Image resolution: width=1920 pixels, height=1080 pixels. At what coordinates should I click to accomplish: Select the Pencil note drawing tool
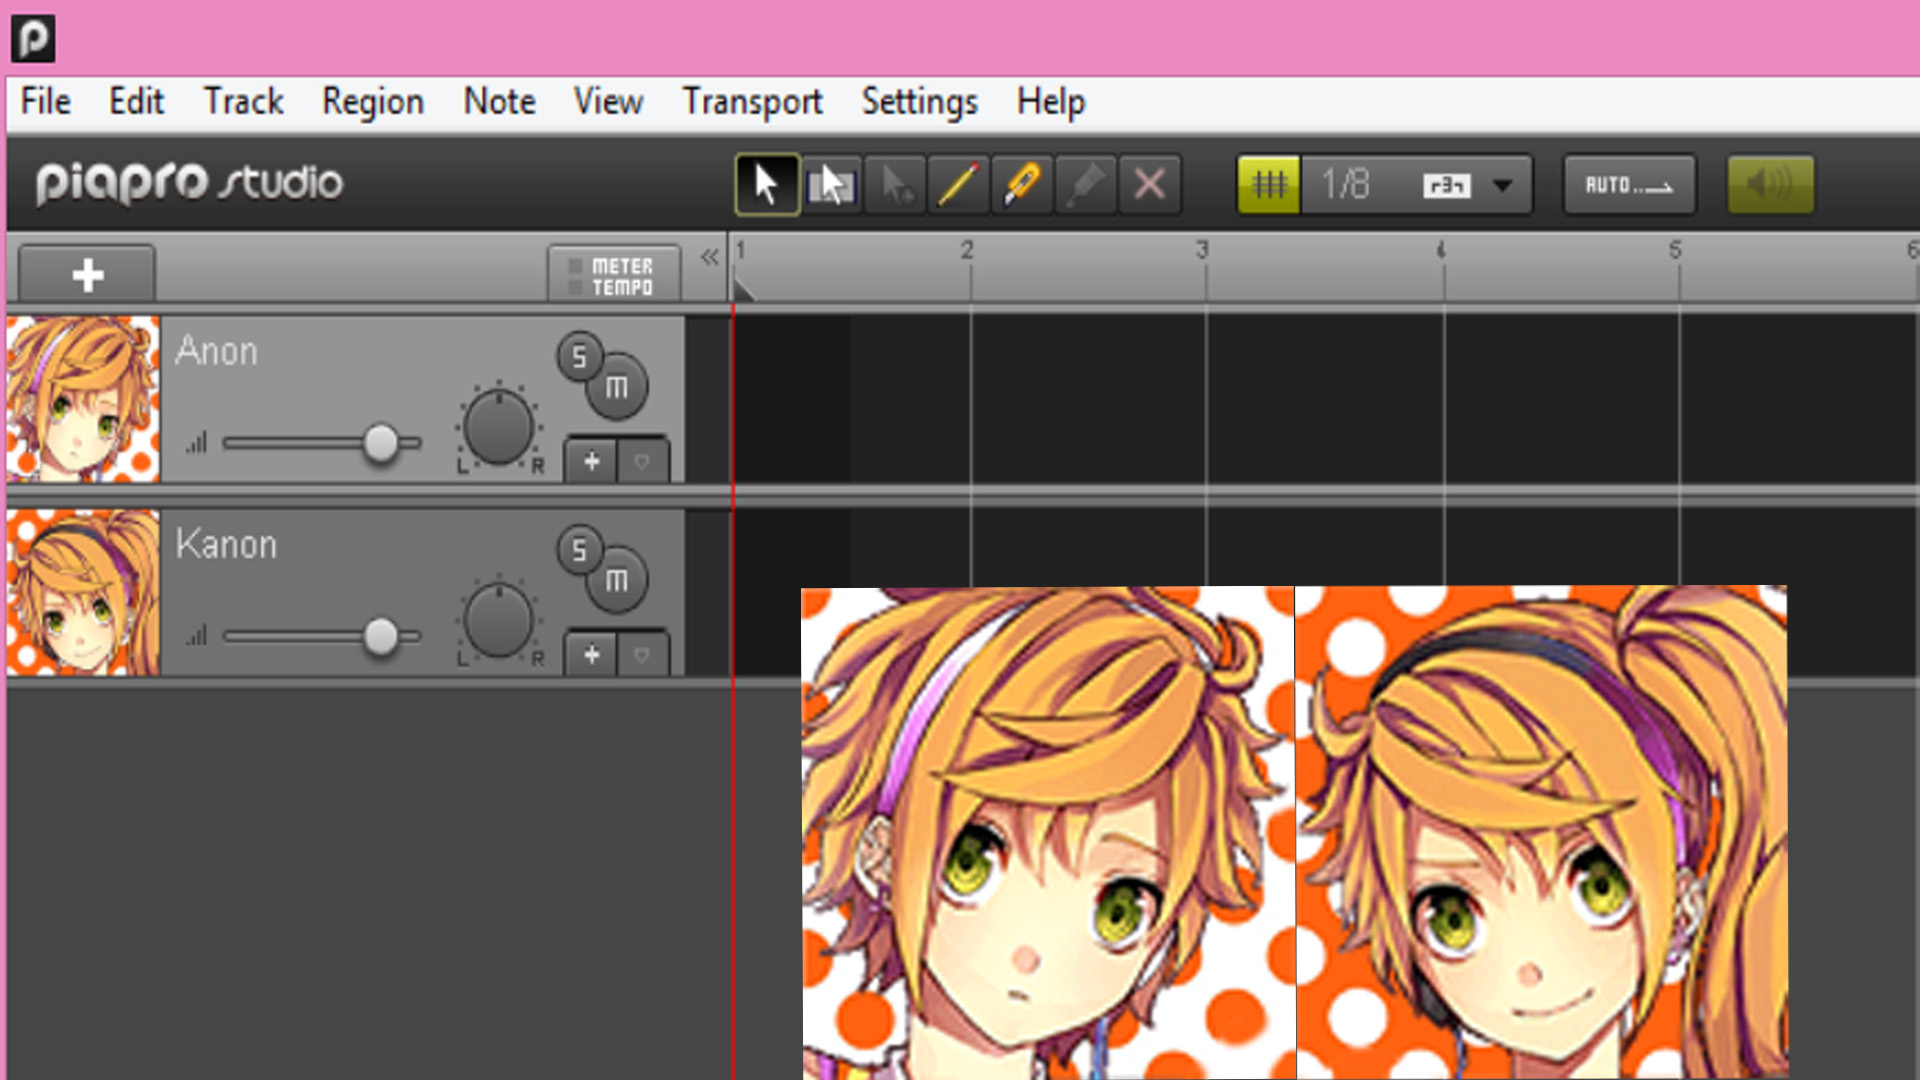pyautogui.click(x=957, y=183)
